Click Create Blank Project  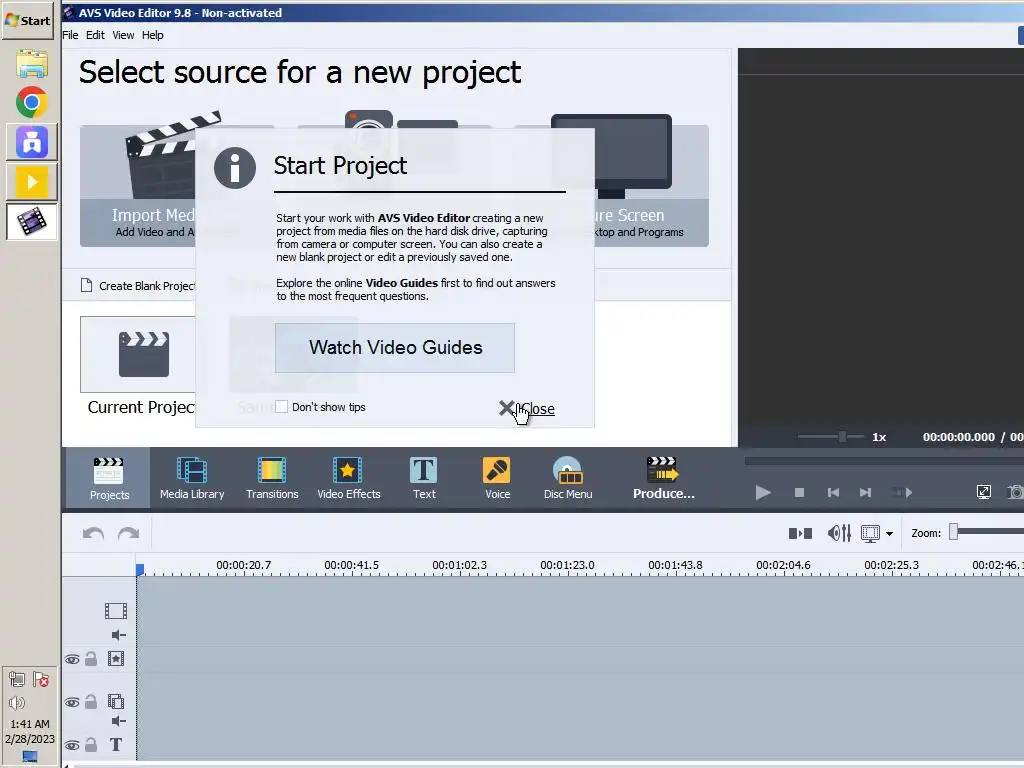pos(138,285)
